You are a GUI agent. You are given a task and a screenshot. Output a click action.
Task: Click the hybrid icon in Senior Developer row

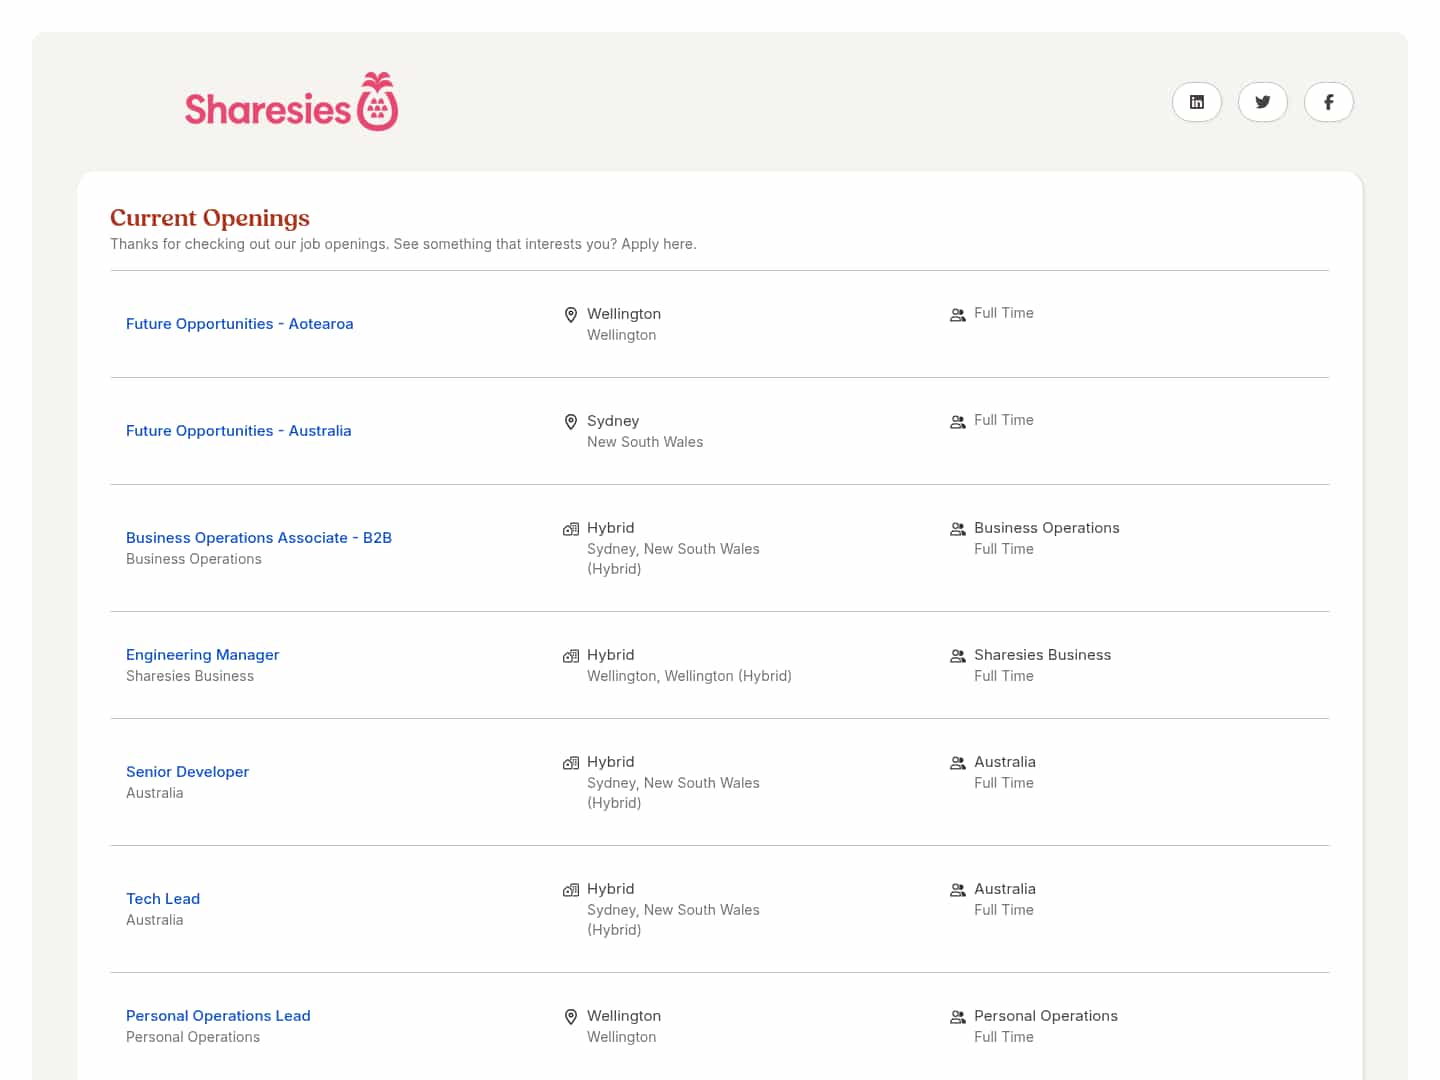coord(571,763)
